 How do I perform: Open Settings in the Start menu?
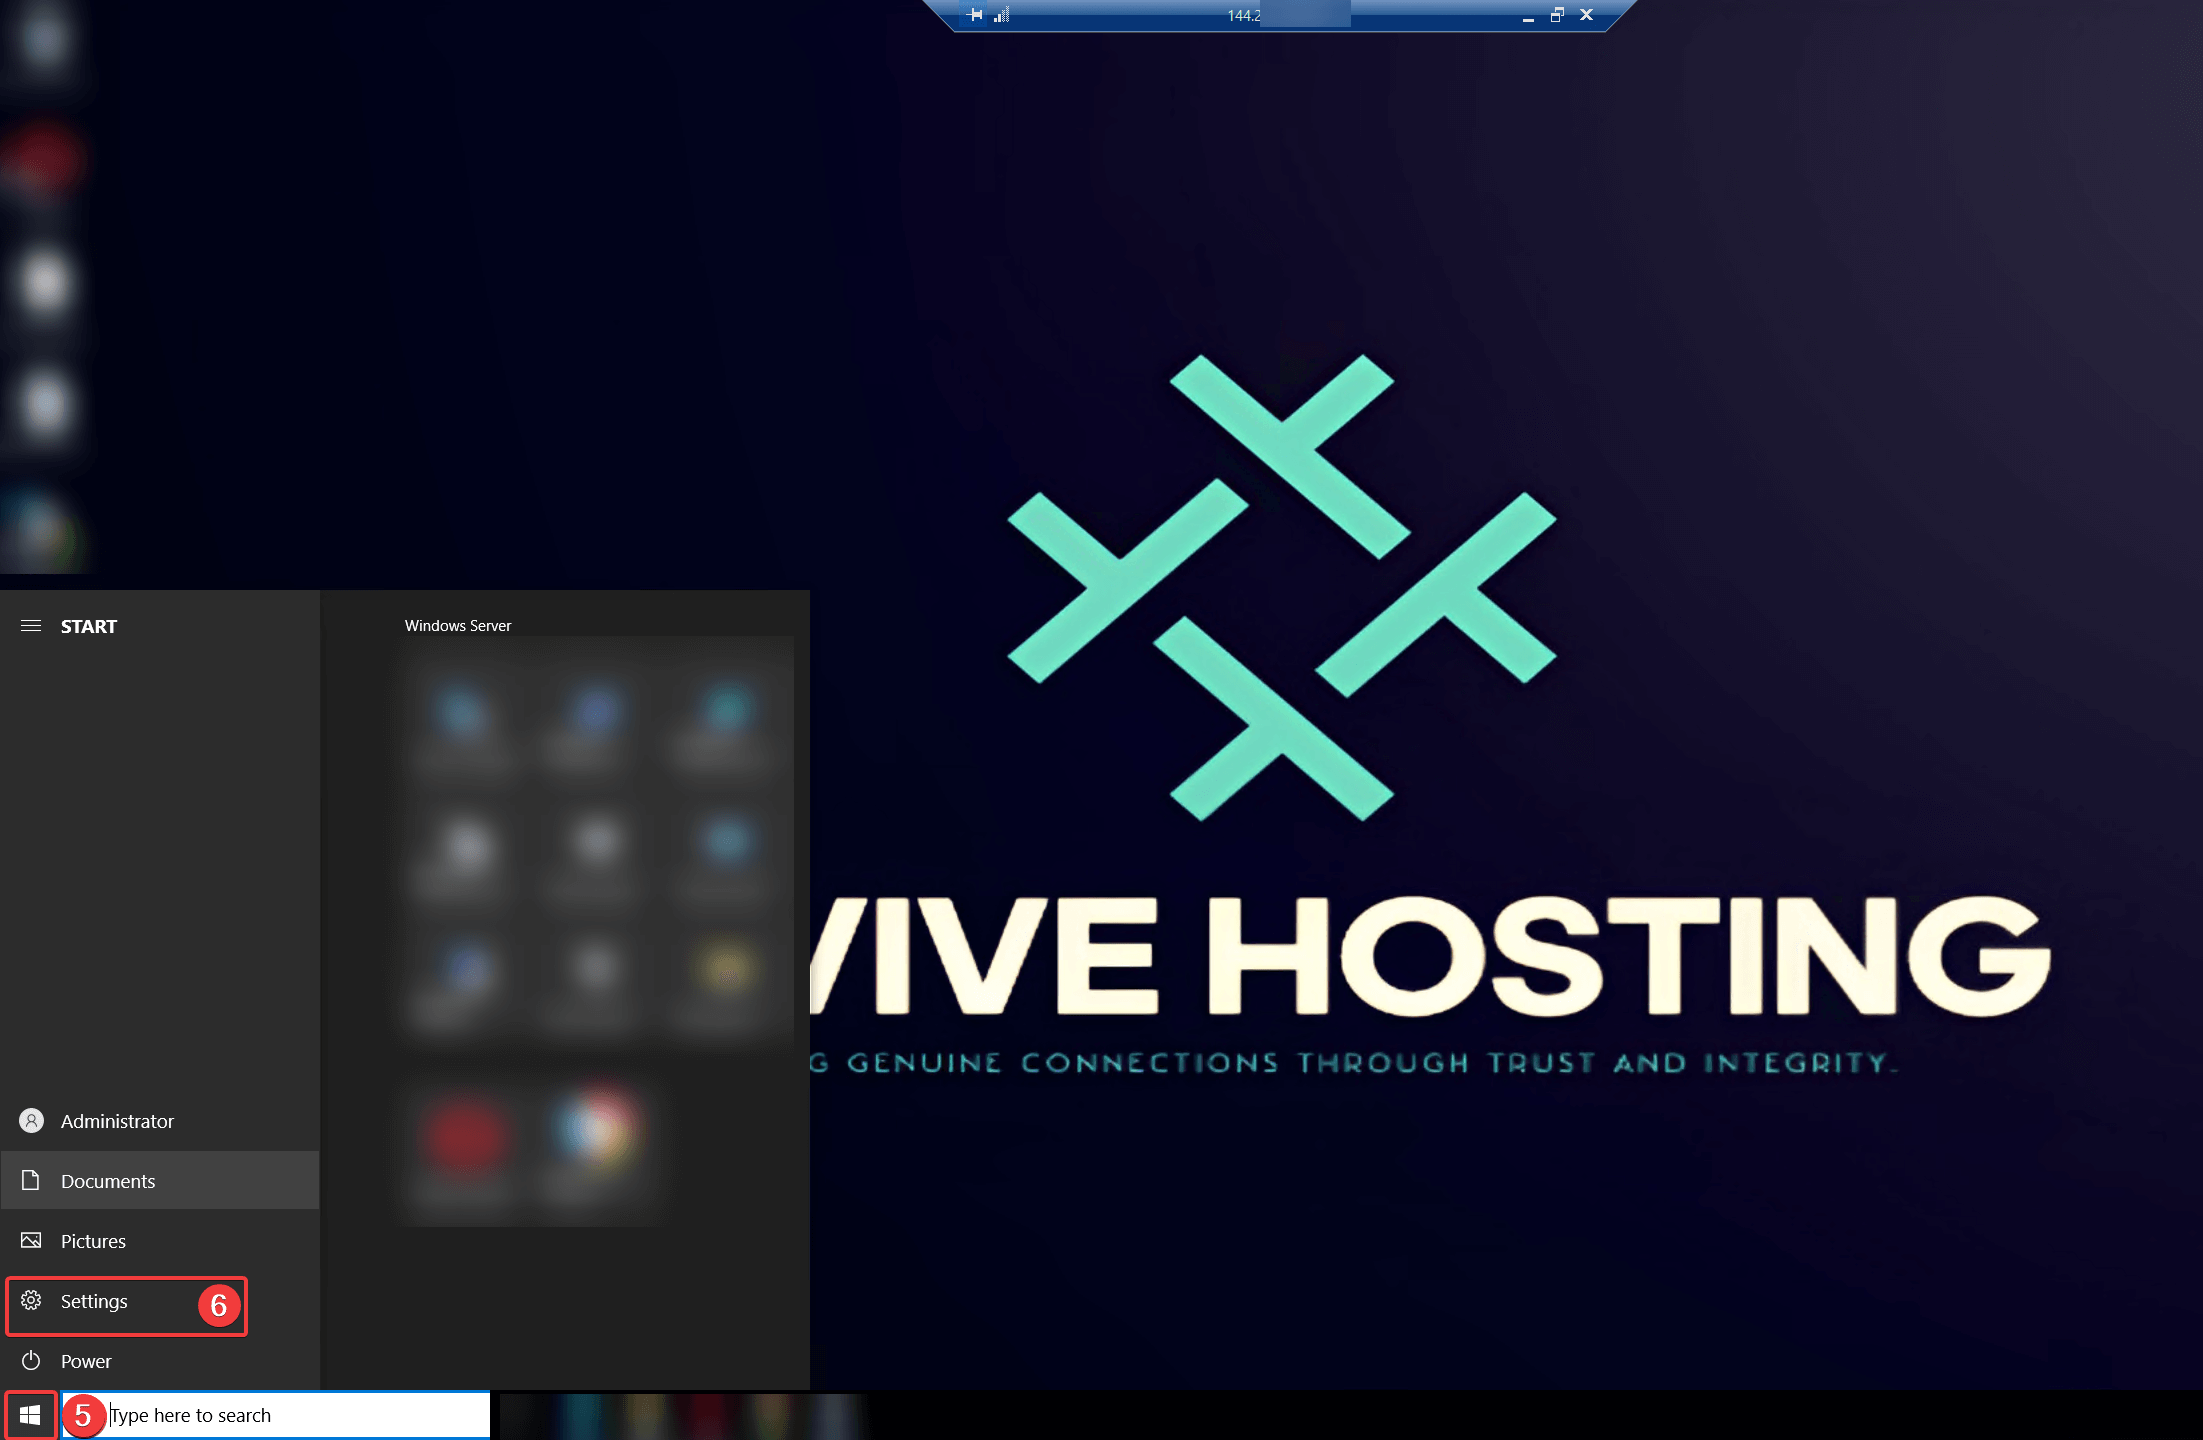coord(160,1301)
